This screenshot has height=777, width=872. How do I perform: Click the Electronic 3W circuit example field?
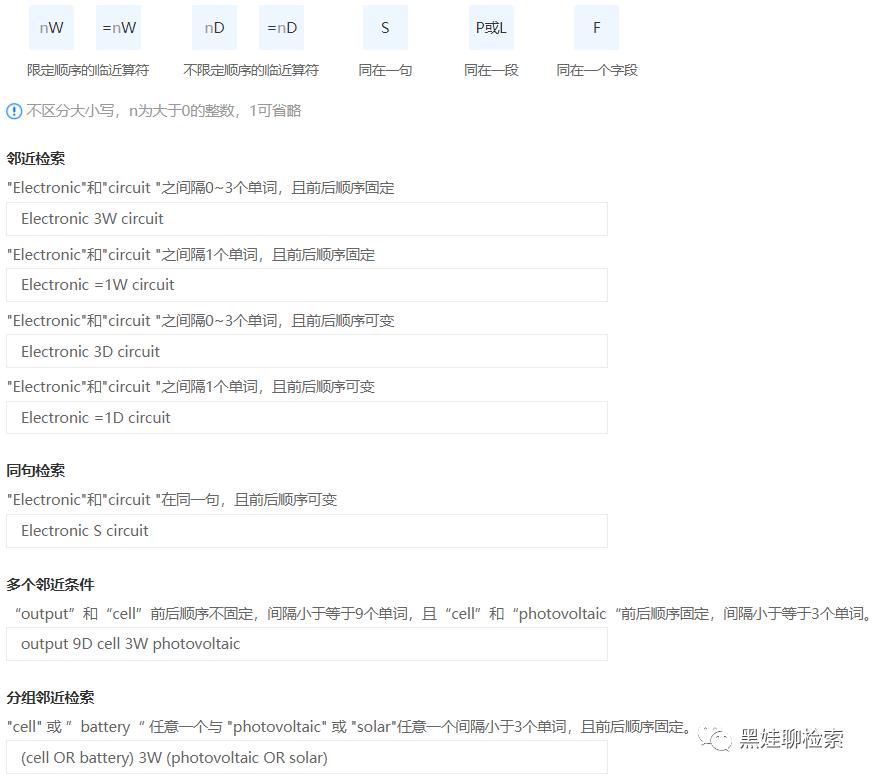pos(307,218)
